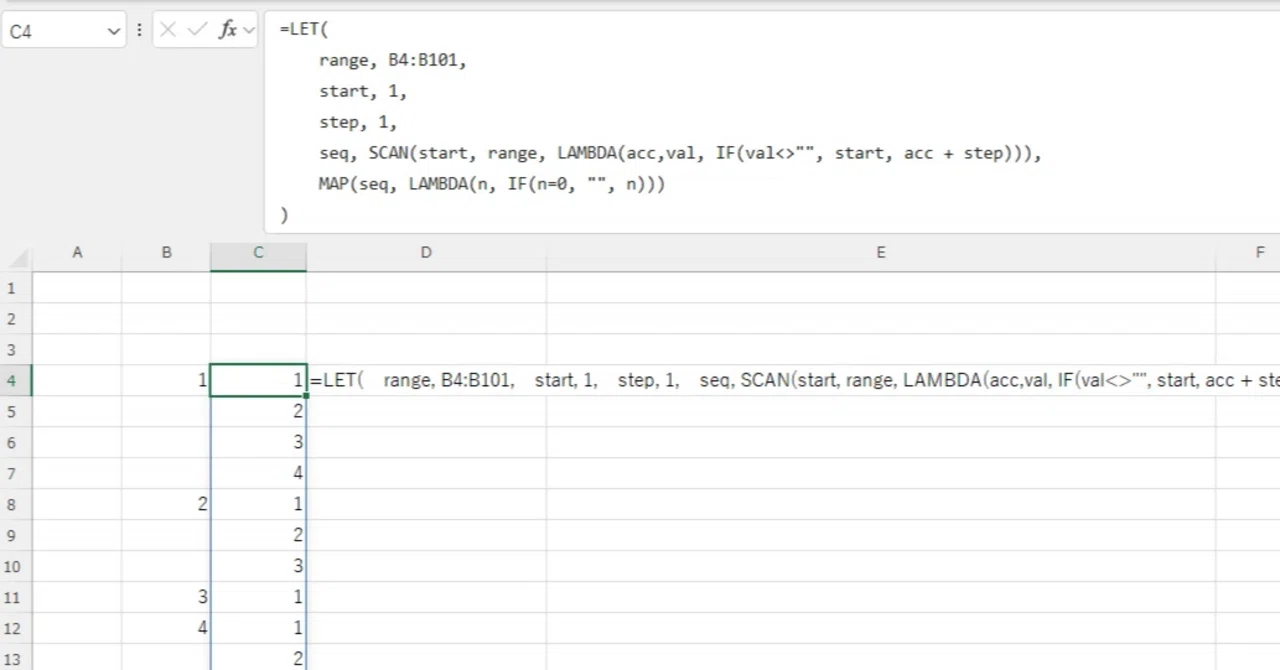This screenshot has width=1280, height=670.
Task: Click active cell C4
Action: click(258, 381)
